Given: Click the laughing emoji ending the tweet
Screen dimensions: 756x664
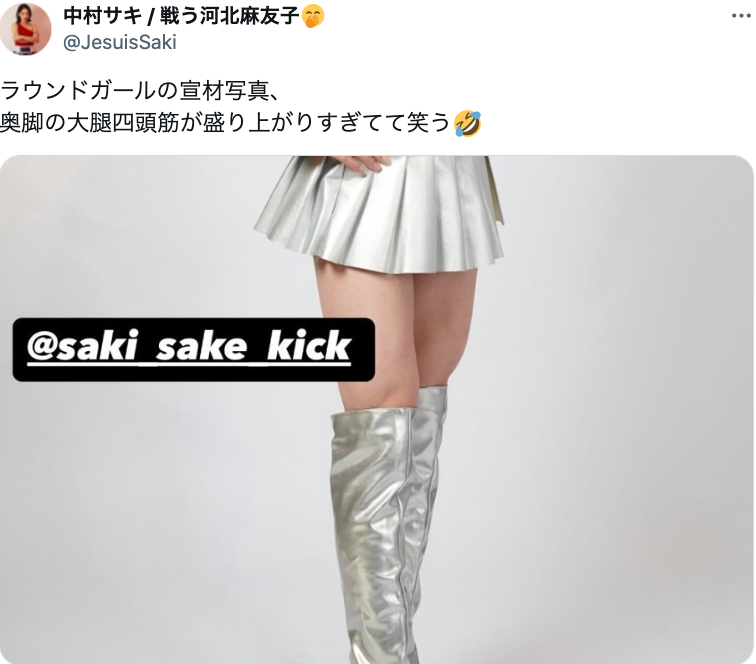Looking at the screenshot, I should (x=468, y=123).
